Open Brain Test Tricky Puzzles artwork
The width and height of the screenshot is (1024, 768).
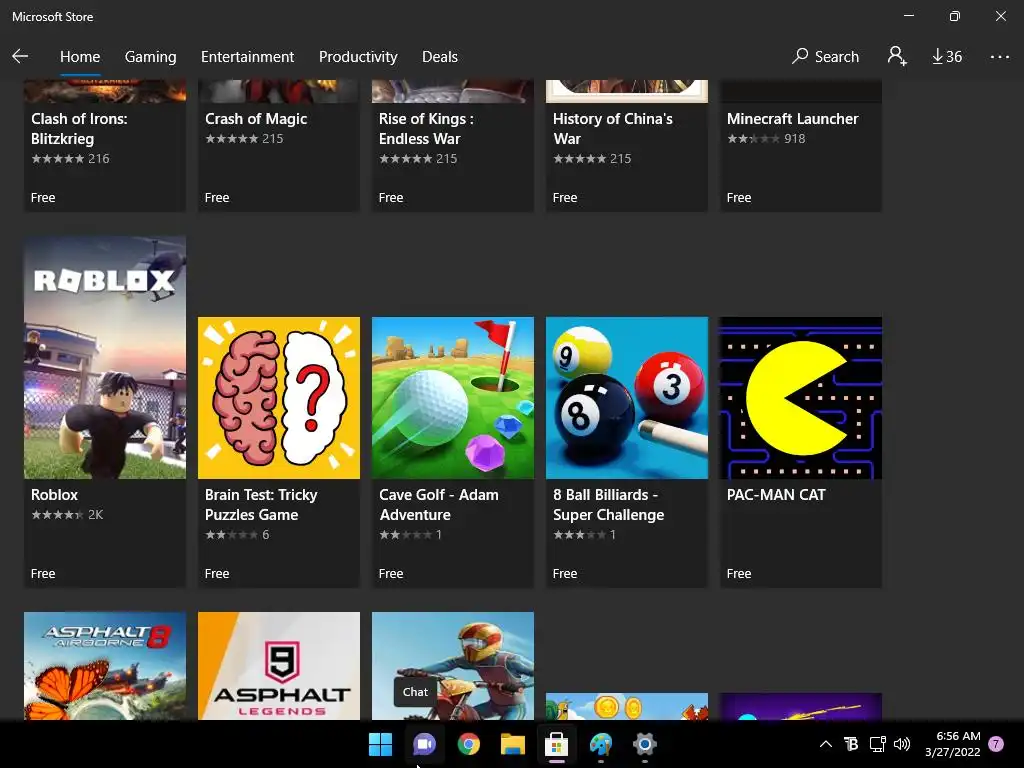pos(279,398)
